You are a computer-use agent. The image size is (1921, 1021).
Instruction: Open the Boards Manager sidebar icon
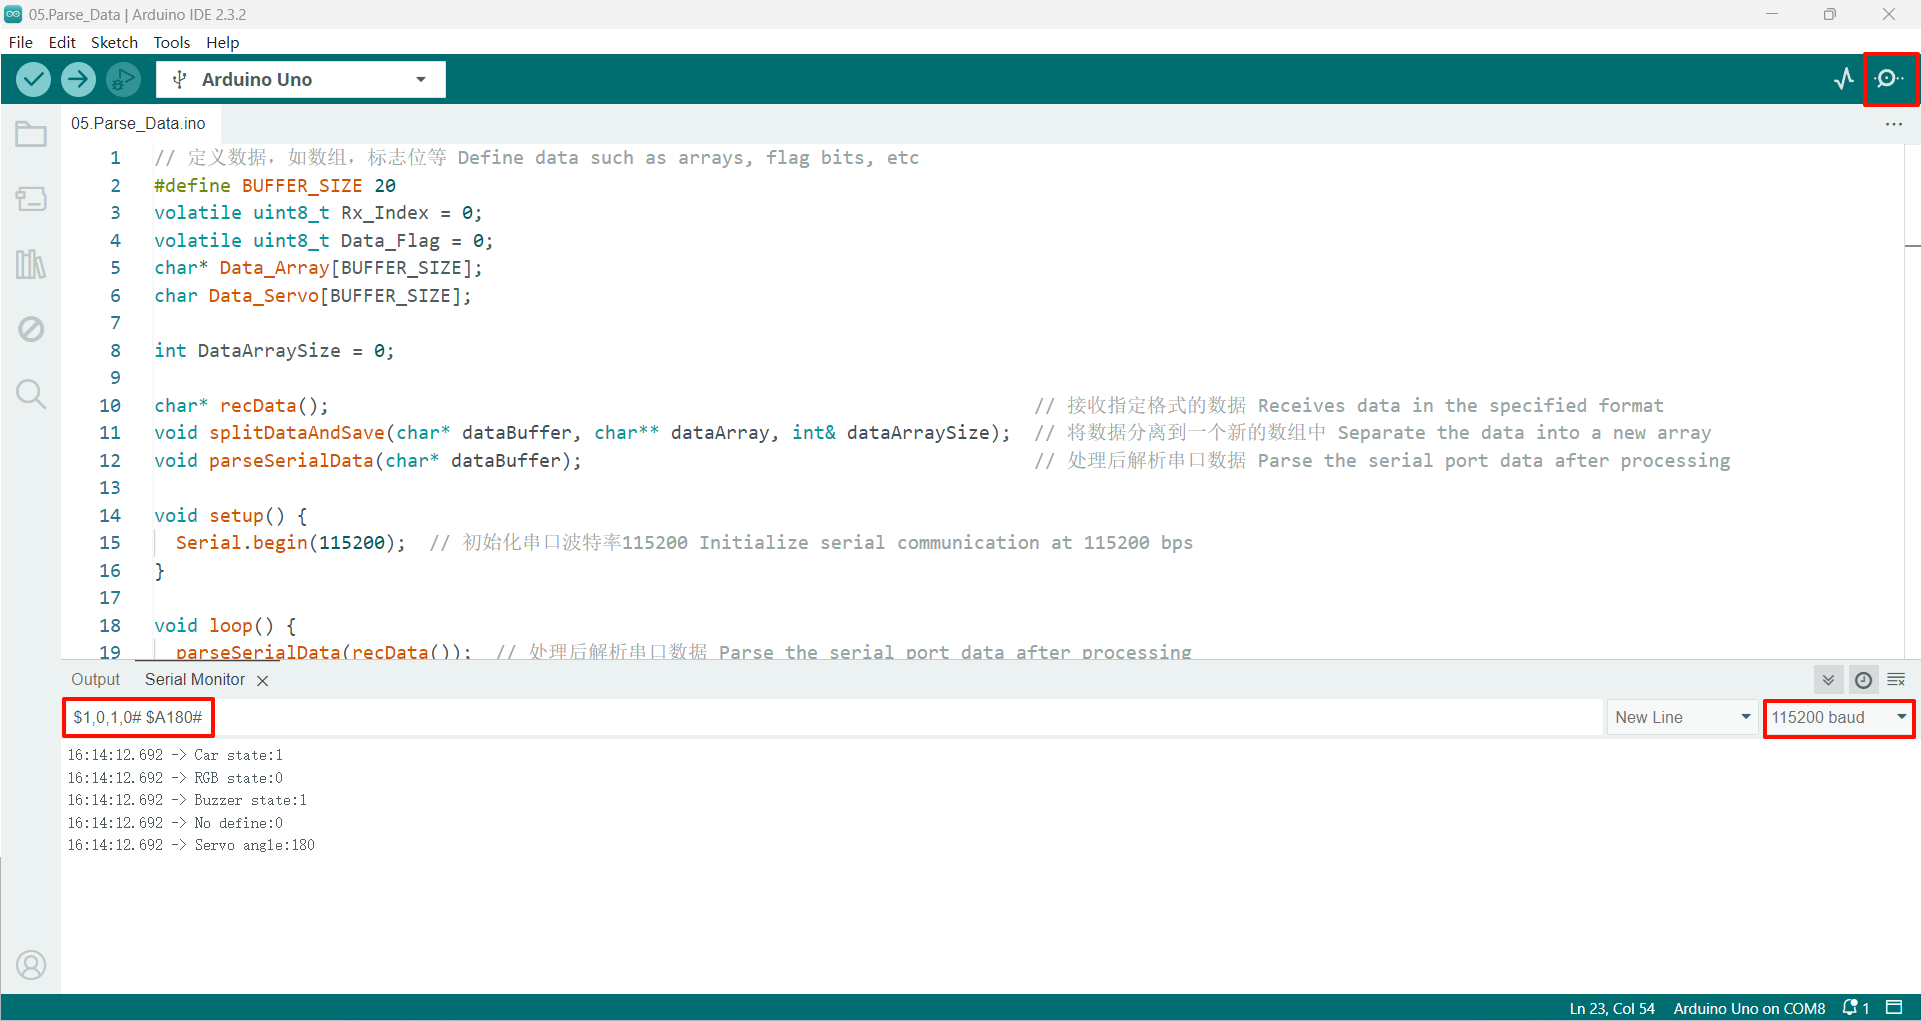point(31,199)
